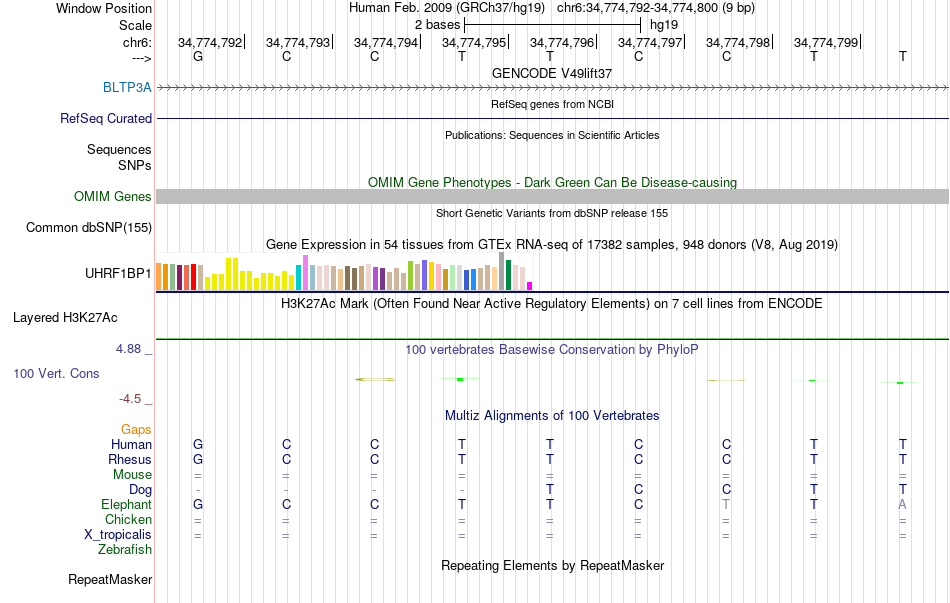
Task: Click the 2 bases scale bar
Action: (552, 25)
